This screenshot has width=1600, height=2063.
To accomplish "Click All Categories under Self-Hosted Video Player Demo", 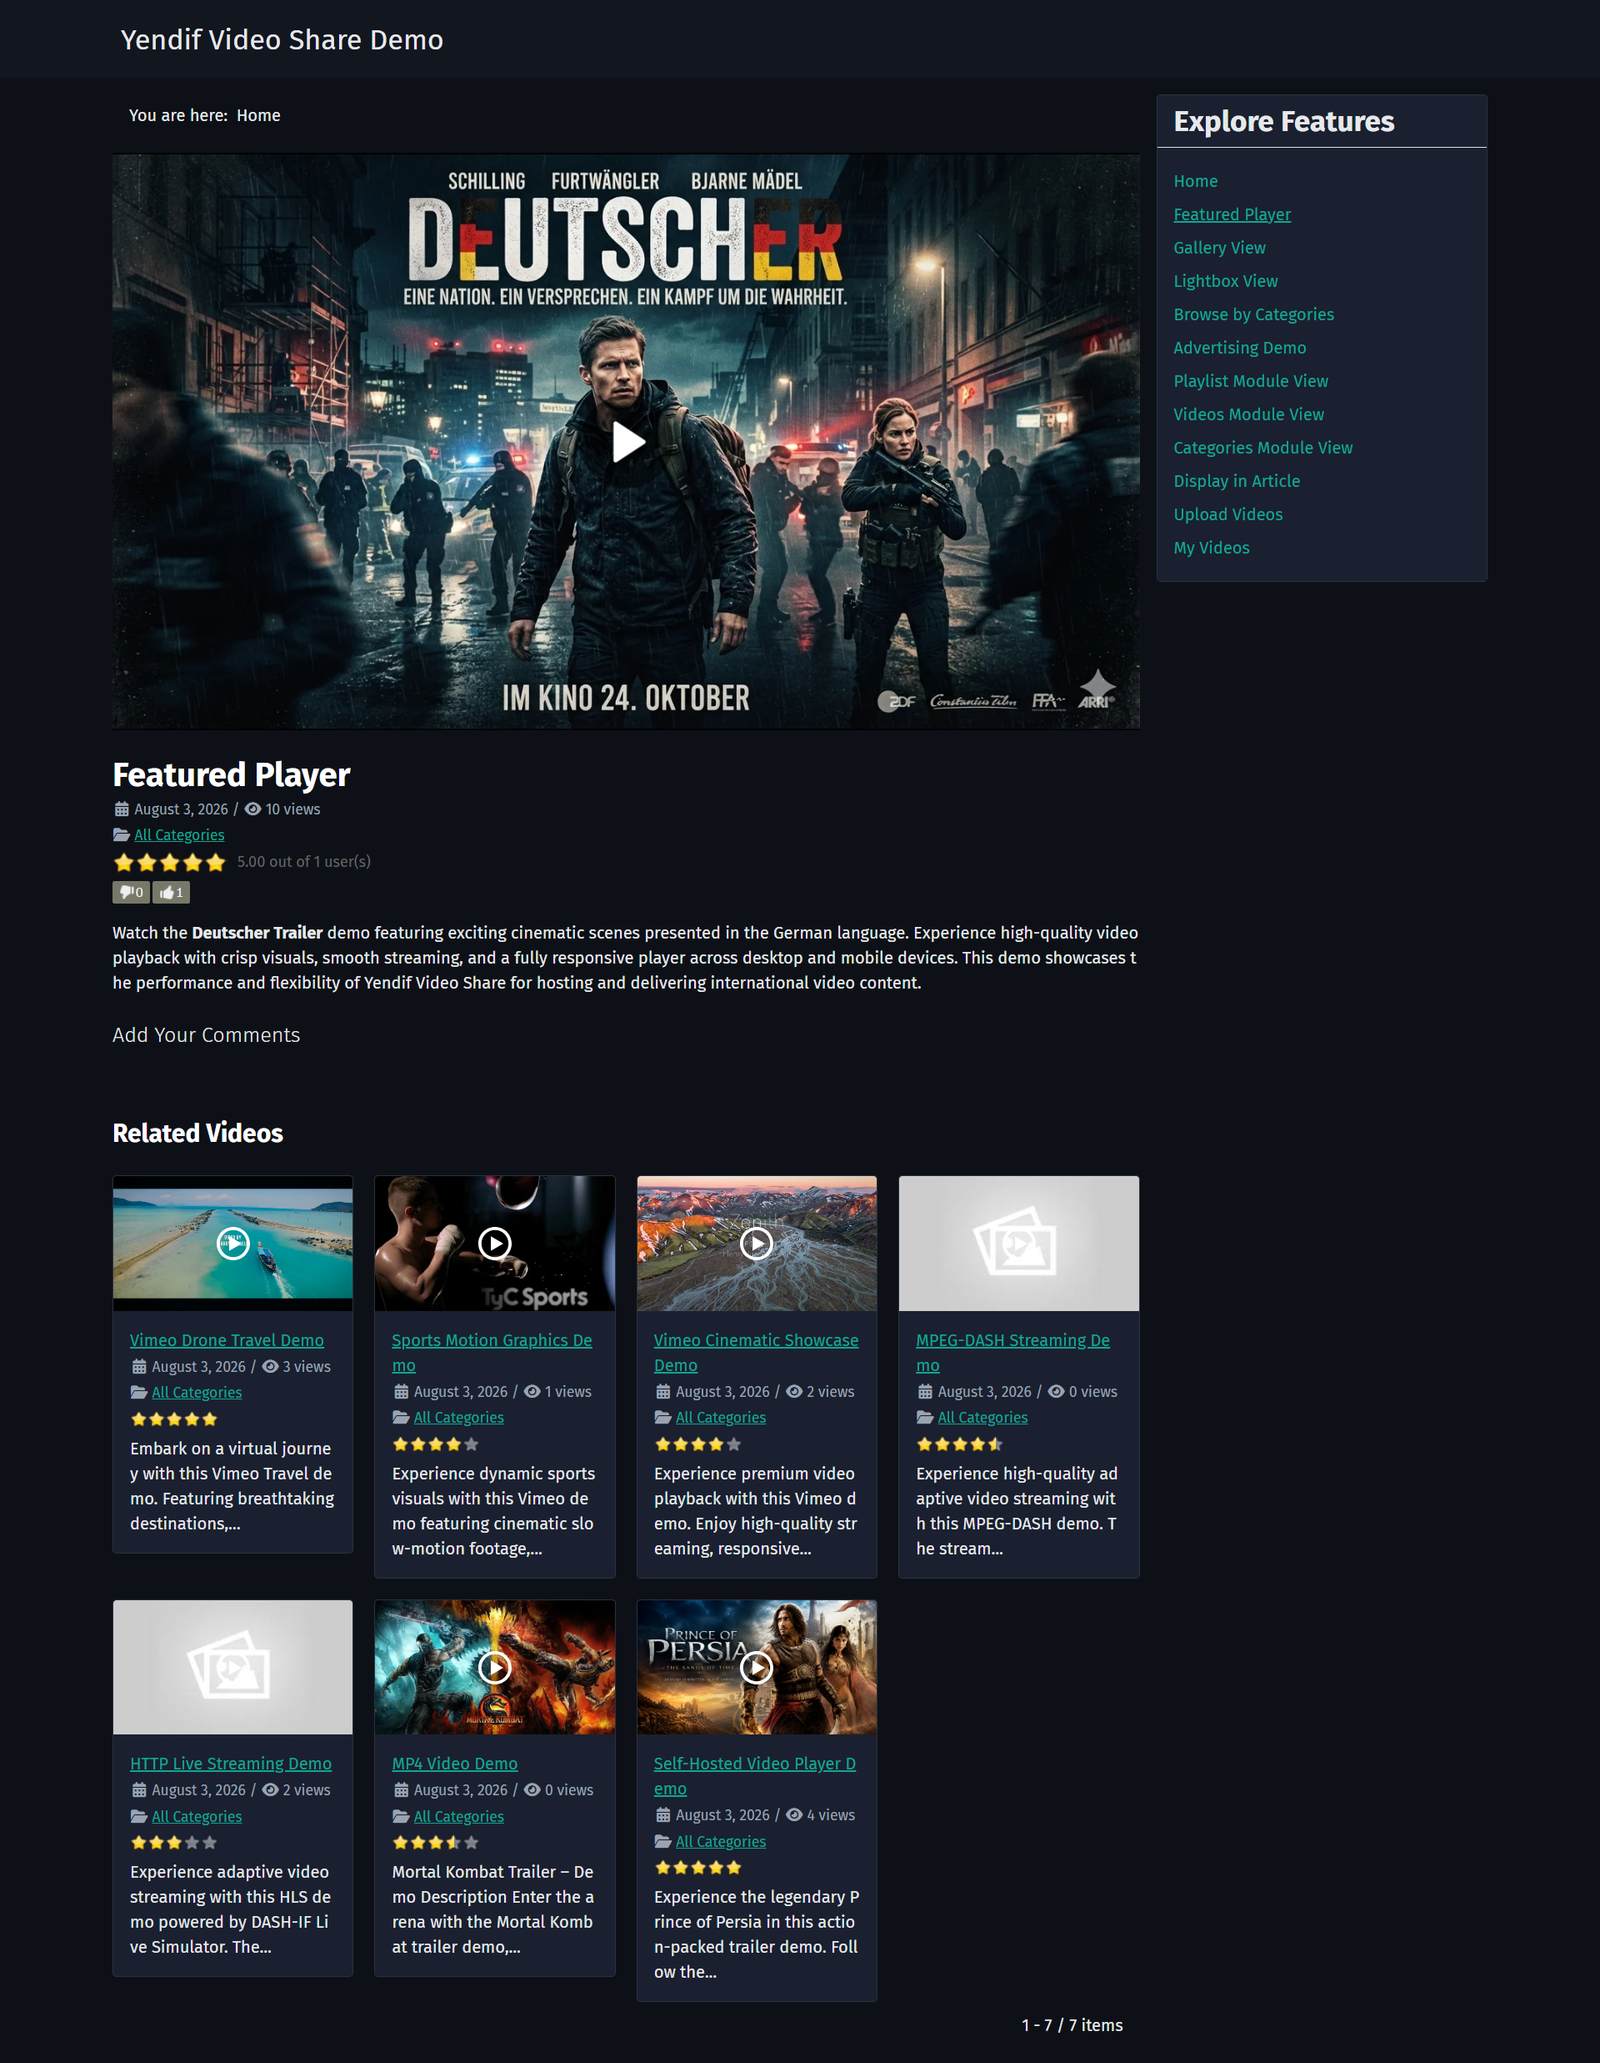I will 721,1841.
